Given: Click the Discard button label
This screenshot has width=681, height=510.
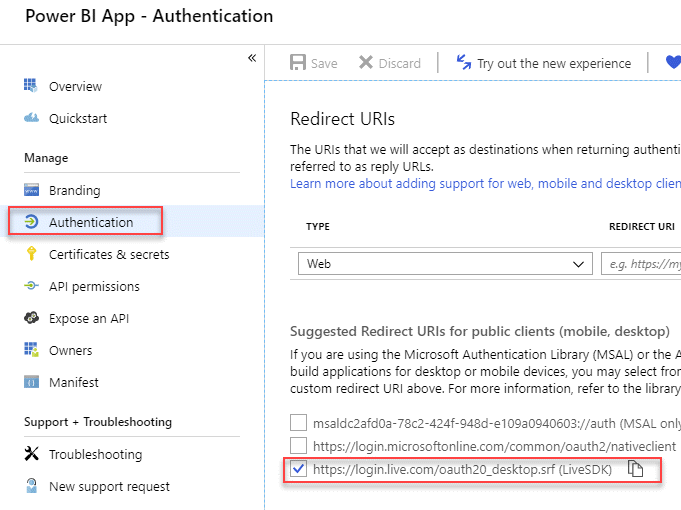Looking at the screenshot, I should tap(400, 63).
